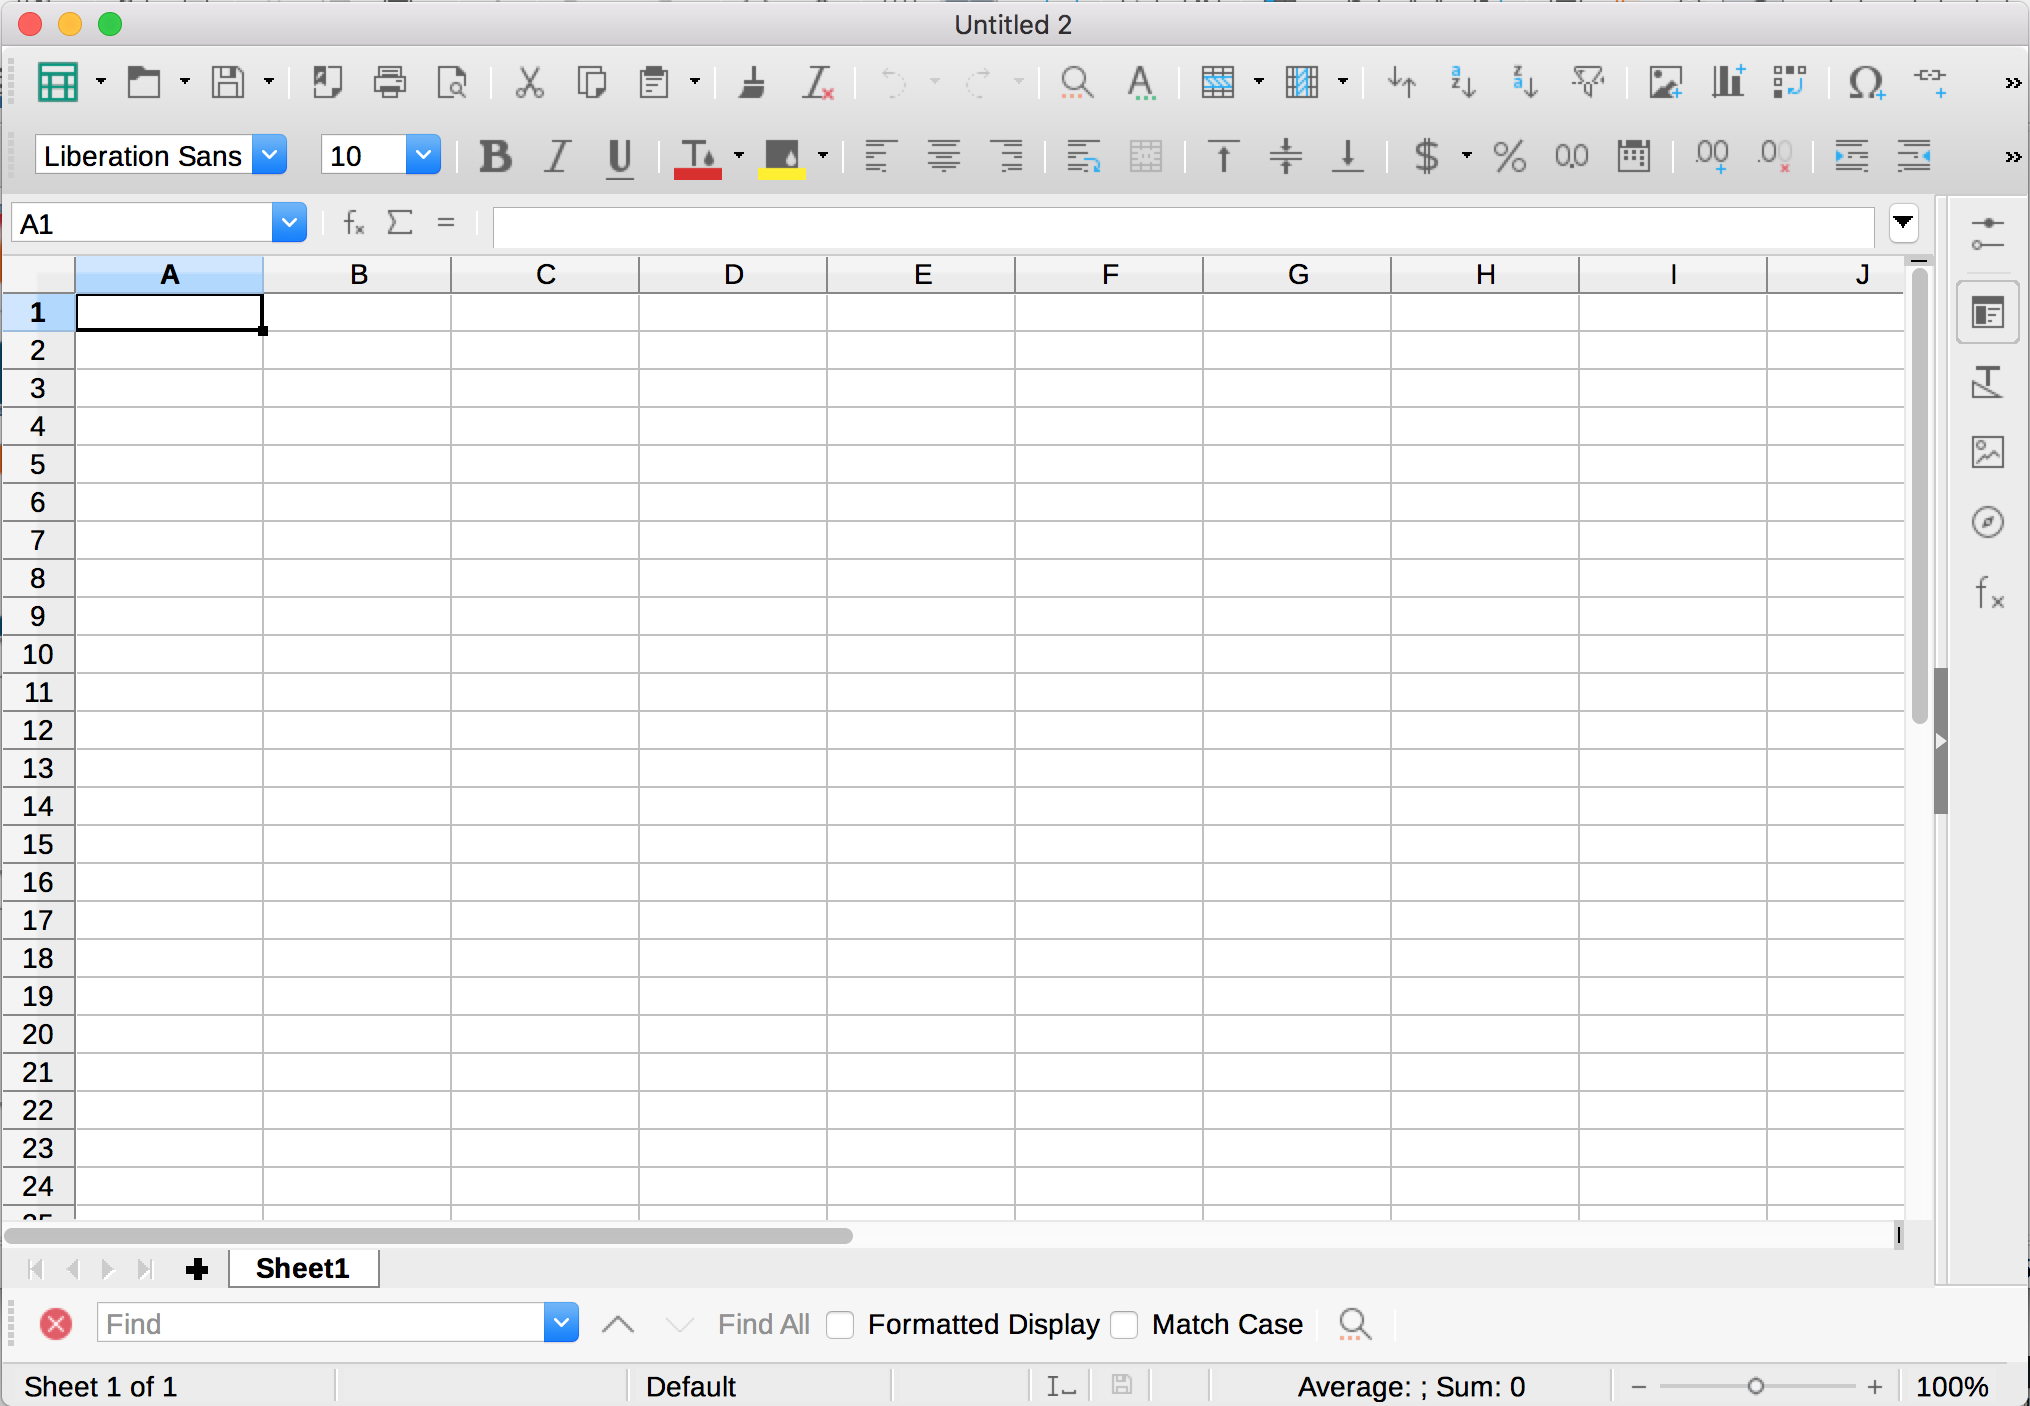The image size is (2030, 1406).
Task: Open the Find field history dropdown
Action: (x=561, y=1323)
